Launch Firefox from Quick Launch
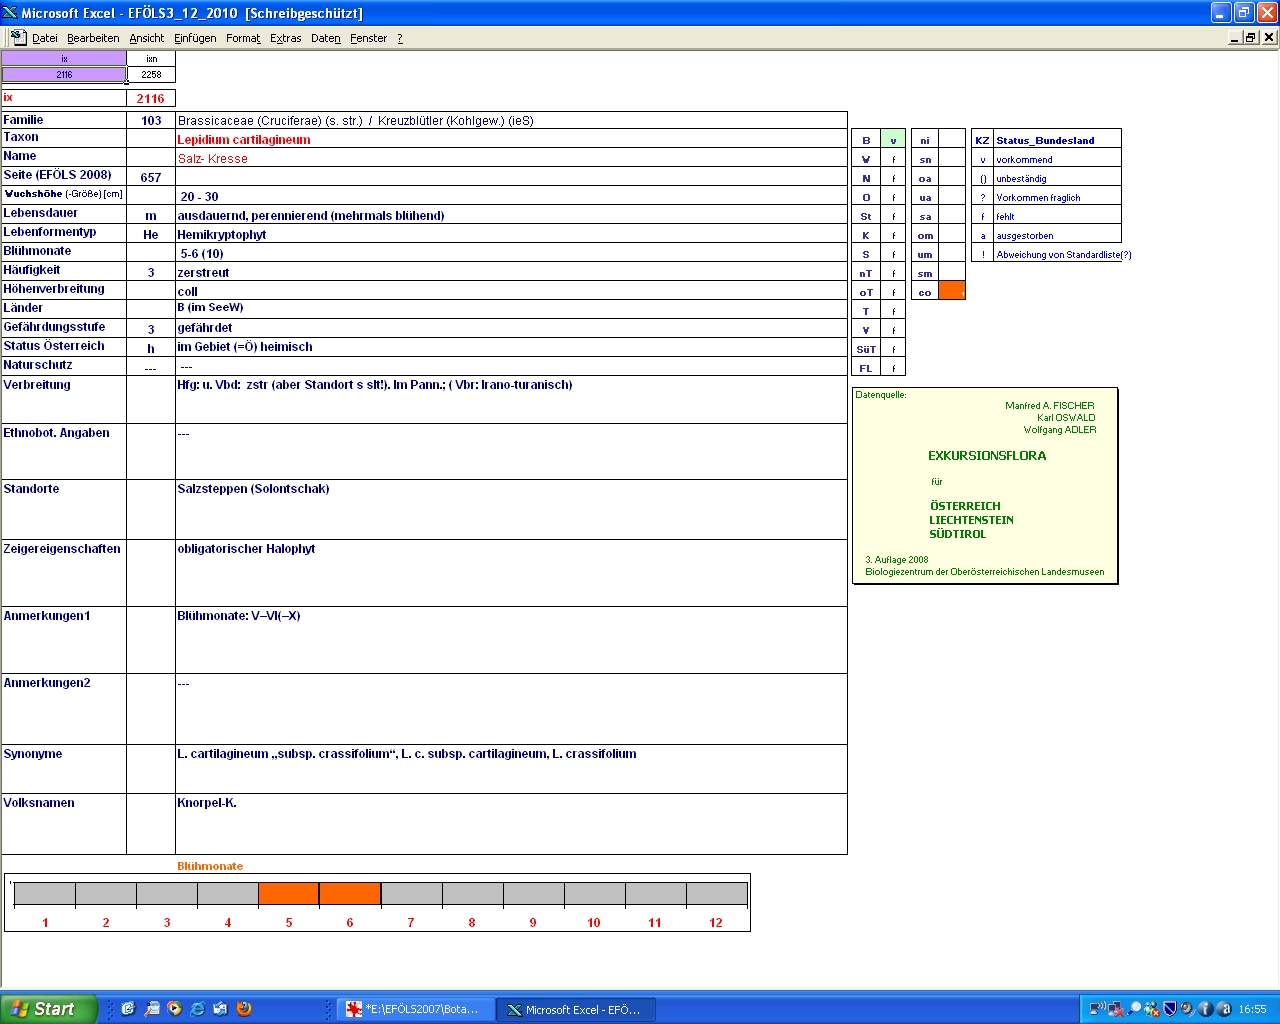This screenshot has width=1280, height=1024. click(x=243, y=1009)
